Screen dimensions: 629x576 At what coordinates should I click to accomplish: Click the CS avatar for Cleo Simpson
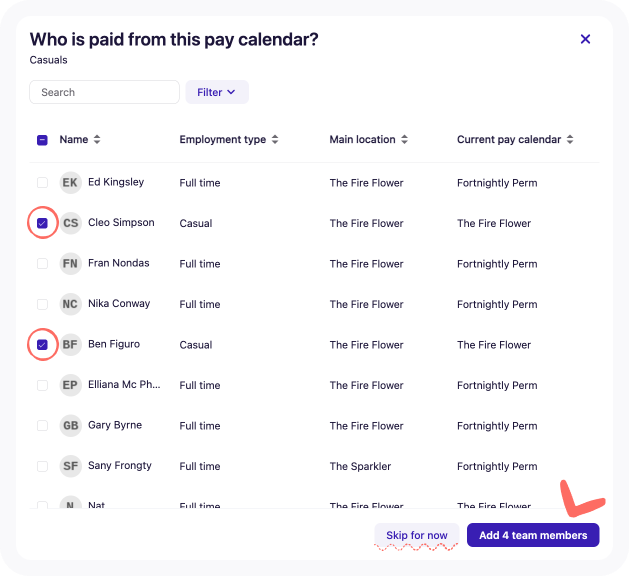pos(71,223)
